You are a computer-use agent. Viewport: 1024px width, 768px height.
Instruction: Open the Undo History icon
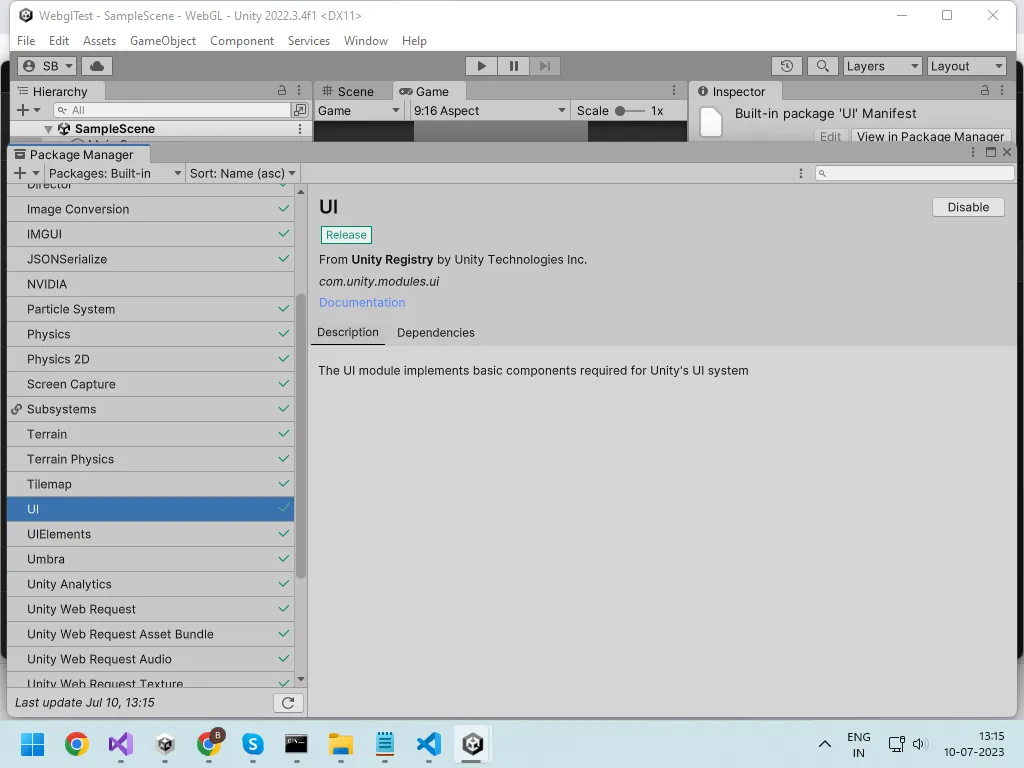(787, 66)
